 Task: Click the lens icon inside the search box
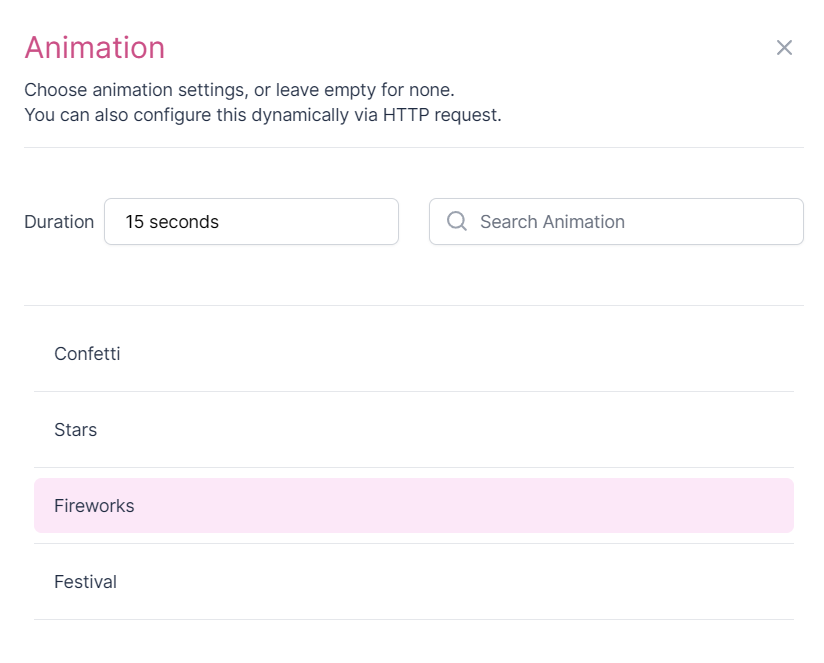(x=457, y=221)
